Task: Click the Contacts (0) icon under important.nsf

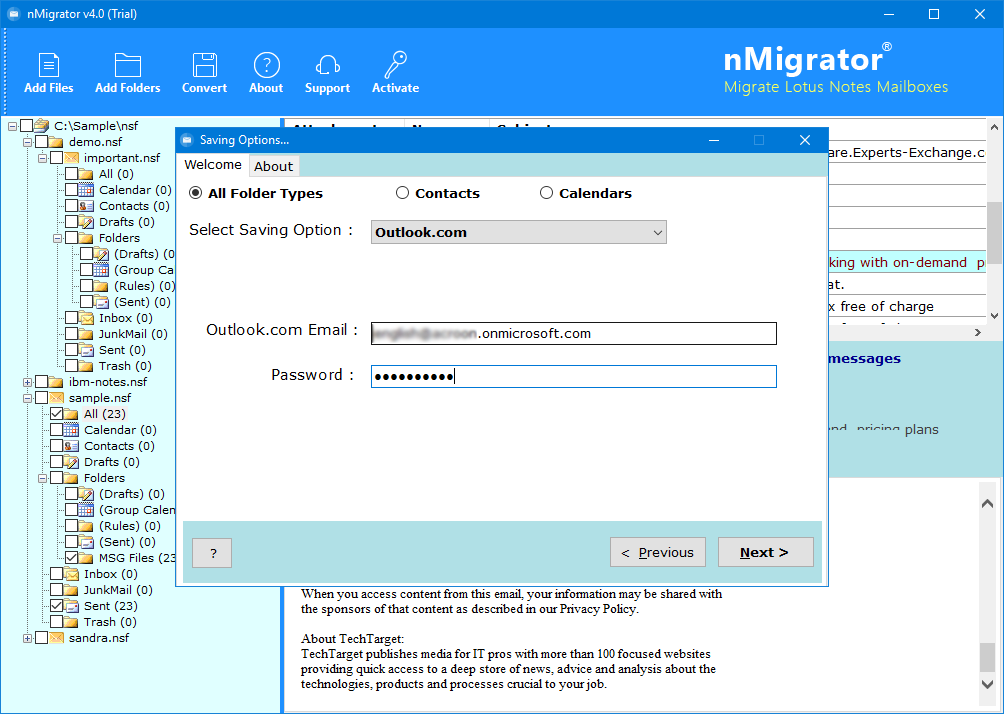Action: coord(86,206)
